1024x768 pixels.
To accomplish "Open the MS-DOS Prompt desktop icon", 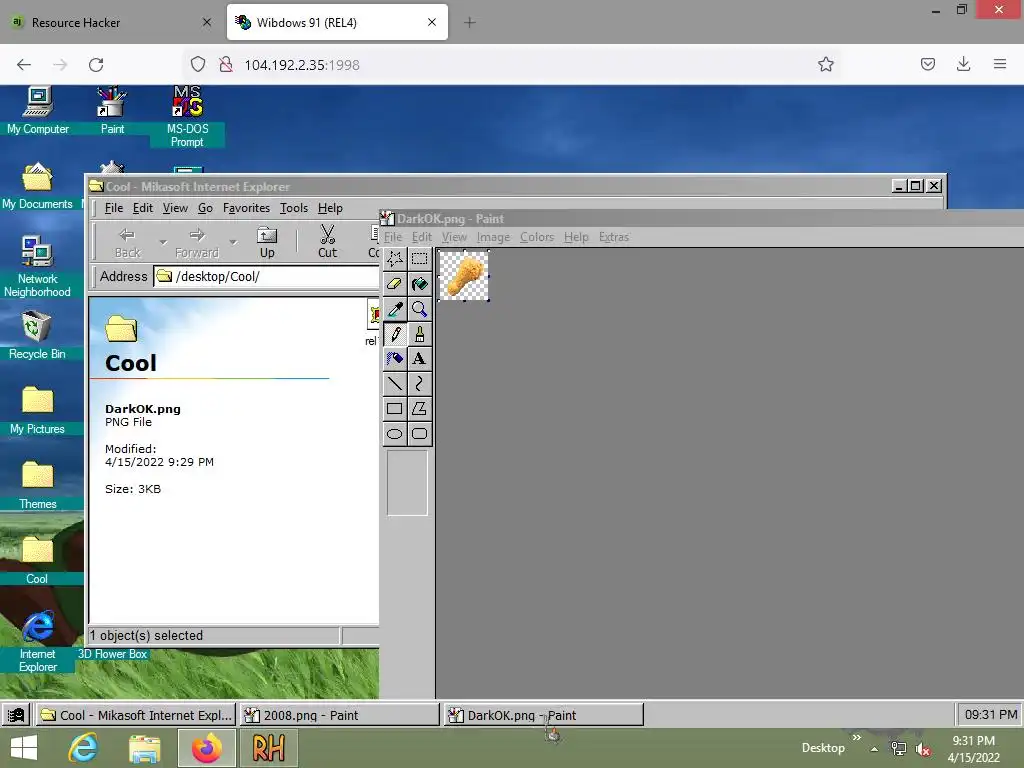I will tap(187, 116).
